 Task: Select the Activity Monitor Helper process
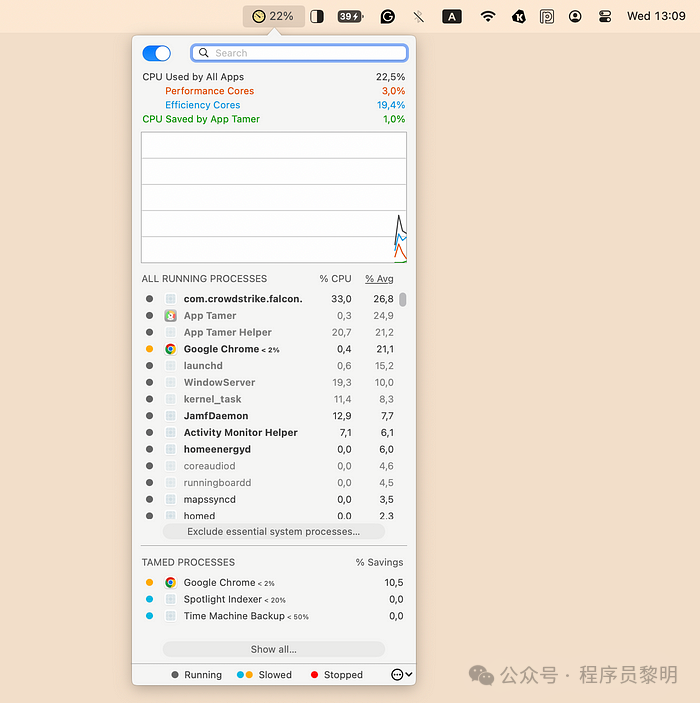(x=269, y=433)
